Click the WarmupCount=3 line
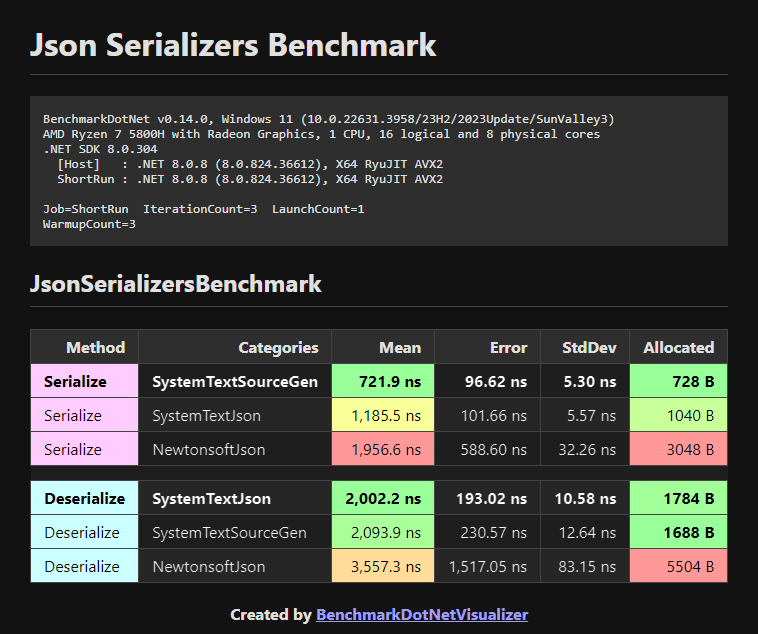Screen dimensions: 758x634 [89, 224]
